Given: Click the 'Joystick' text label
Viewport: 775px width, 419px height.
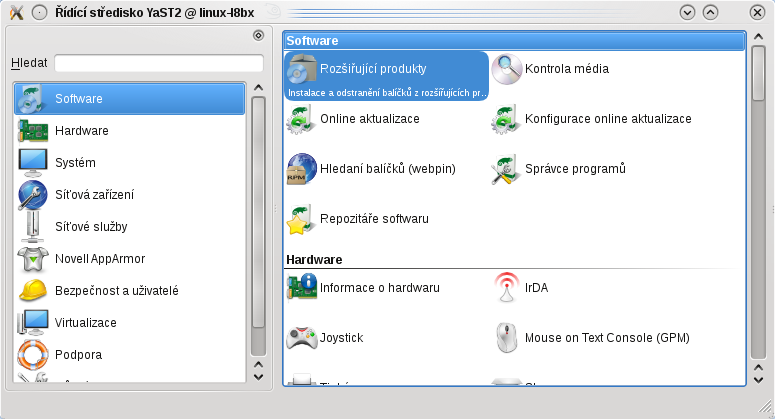Looking at the screenshot, I should 342,338.
